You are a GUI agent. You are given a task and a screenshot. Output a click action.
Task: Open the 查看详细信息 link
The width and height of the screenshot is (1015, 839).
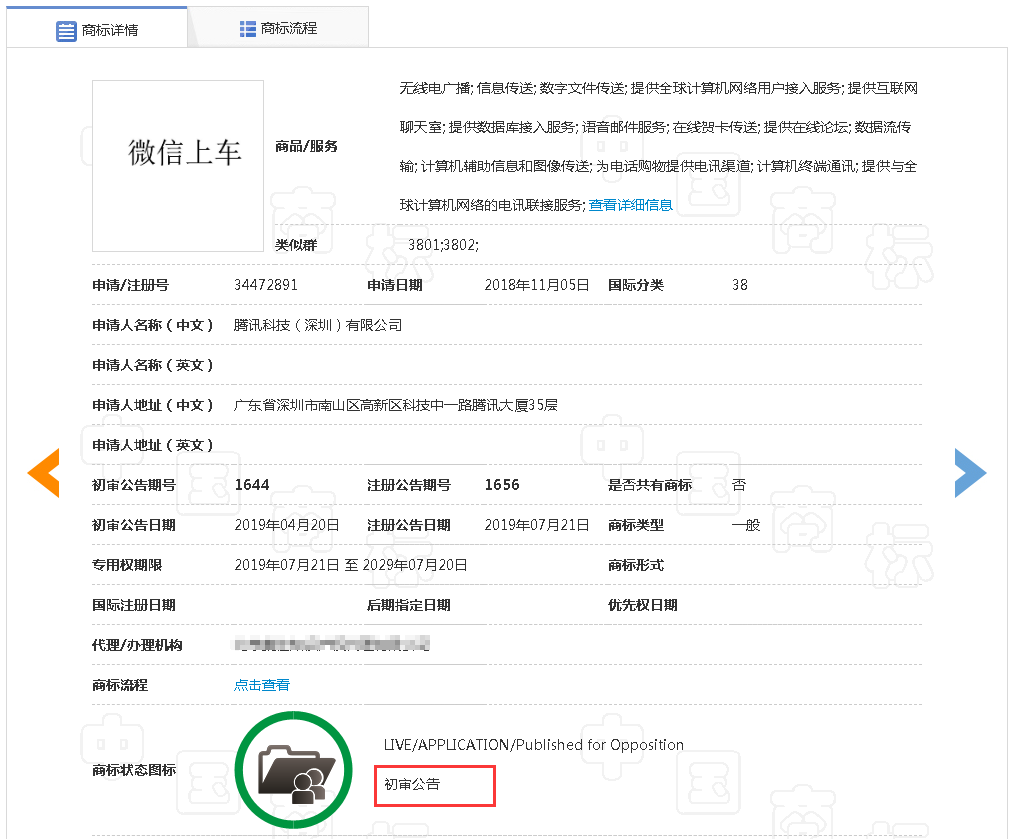tap(630, 205)
